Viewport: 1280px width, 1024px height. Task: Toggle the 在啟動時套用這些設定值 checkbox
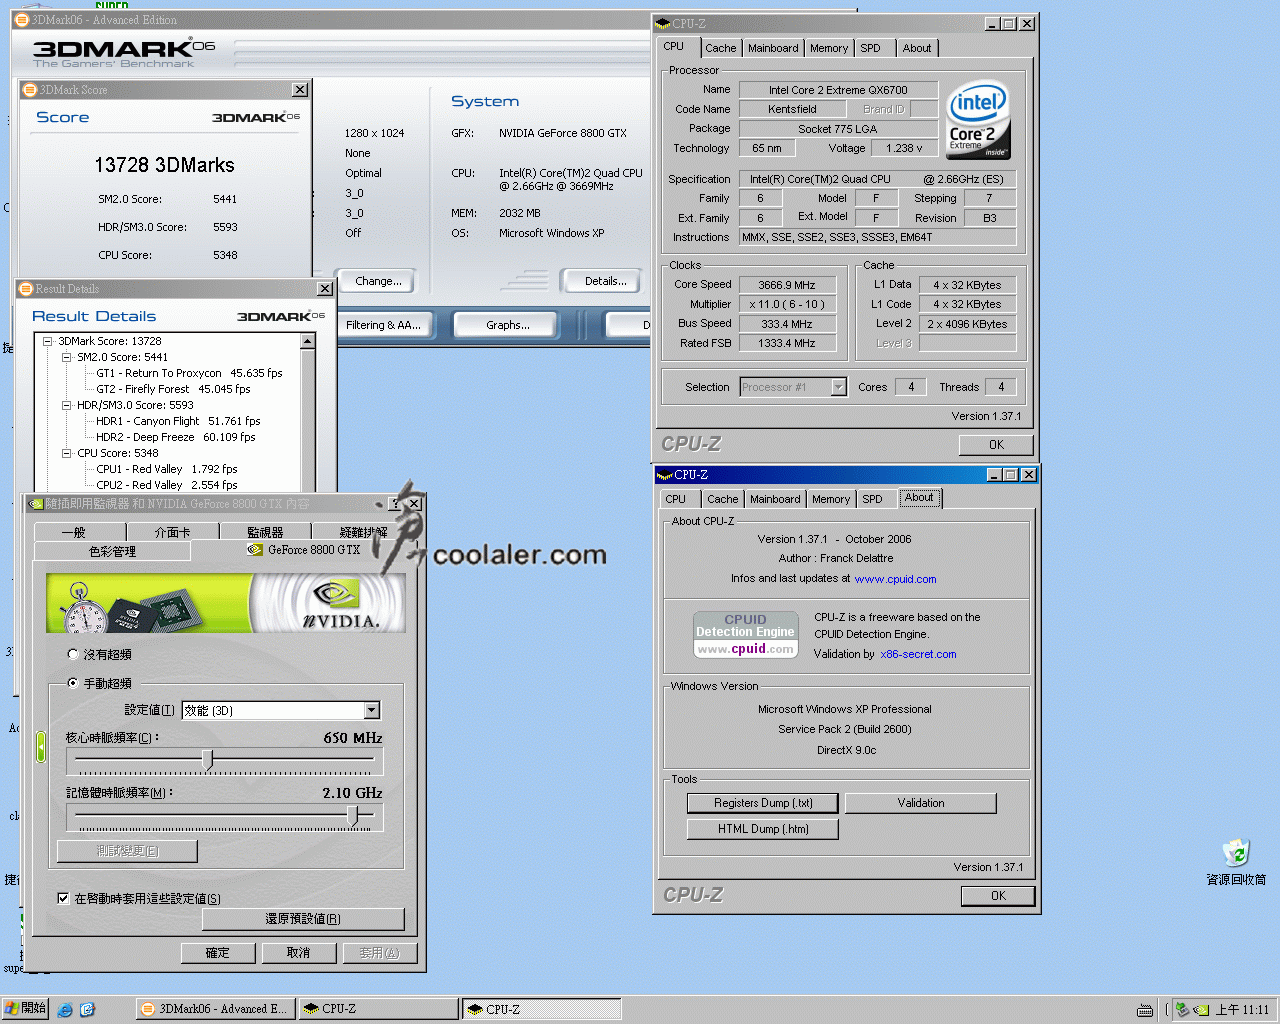[x=63, y=898]
